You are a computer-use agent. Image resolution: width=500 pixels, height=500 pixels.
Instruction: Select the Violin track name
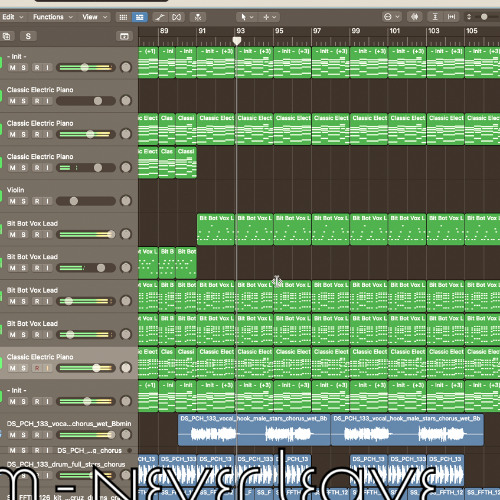coord(16,190)
